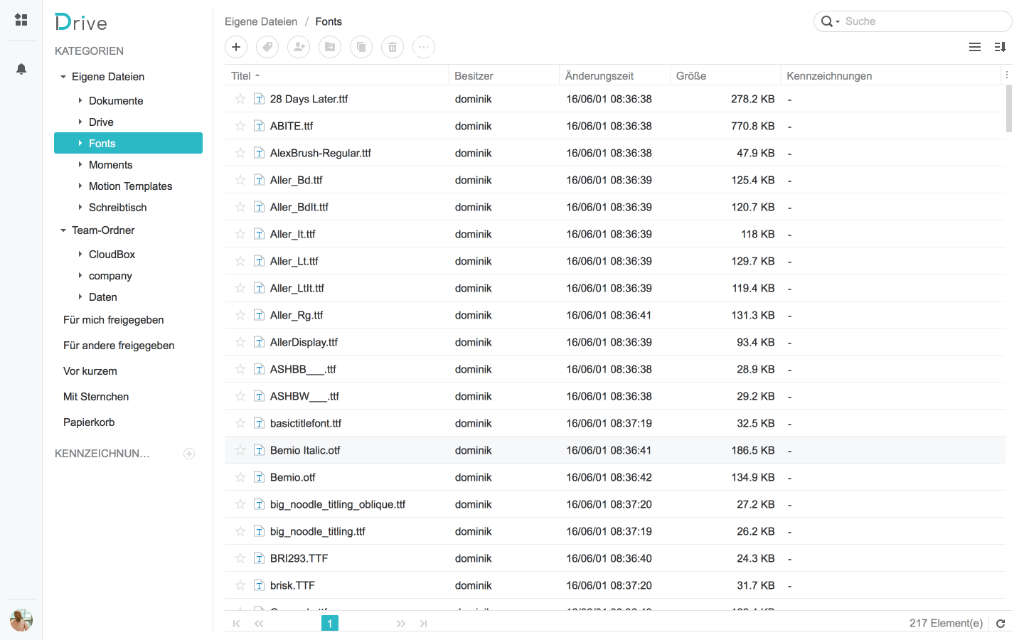Sort by the Besitzer column header
The image size is (1024, 640).
(x=473, y=76)
